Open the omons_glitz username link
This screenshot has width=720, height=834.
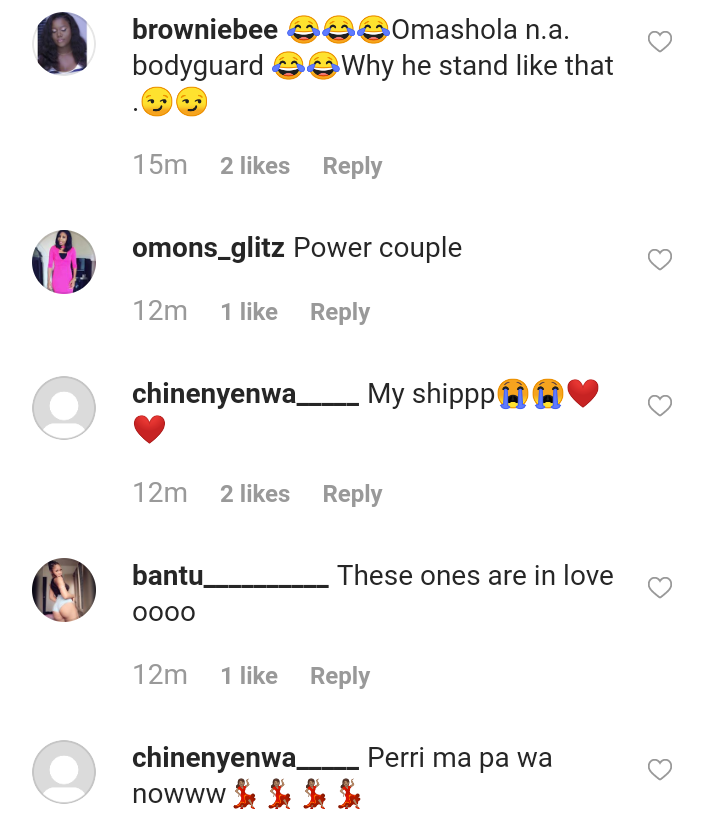[208, 248]
